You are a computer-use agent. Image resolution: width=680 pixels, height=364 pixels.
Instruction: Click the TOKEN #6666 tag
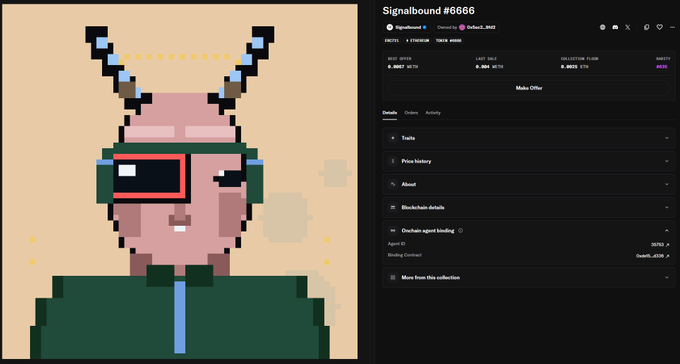tap(448, 41)
